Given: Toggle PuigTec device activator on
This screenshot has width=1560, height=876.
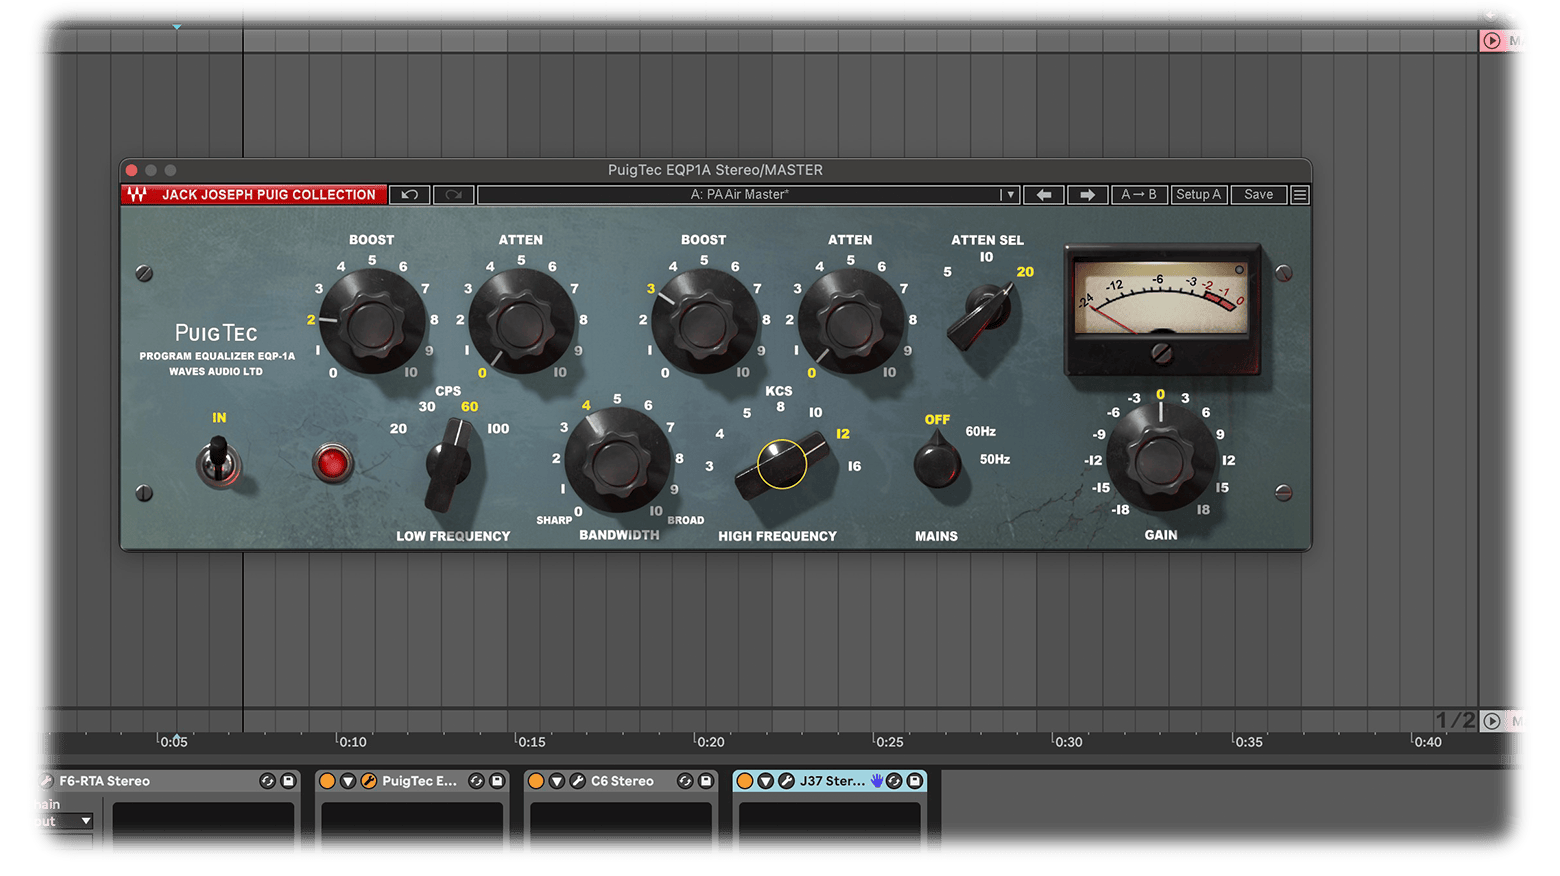Looking at the screenshot, I should (x=327, y=781).
